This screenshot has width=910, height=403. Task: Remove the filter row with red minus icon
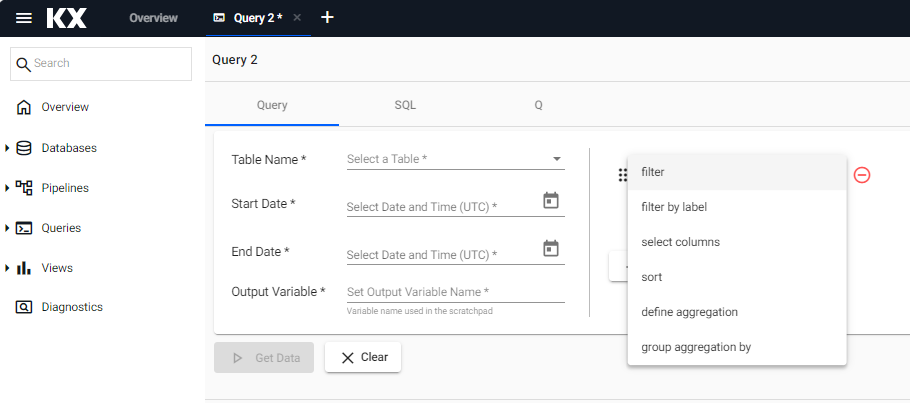pos(862,175)
